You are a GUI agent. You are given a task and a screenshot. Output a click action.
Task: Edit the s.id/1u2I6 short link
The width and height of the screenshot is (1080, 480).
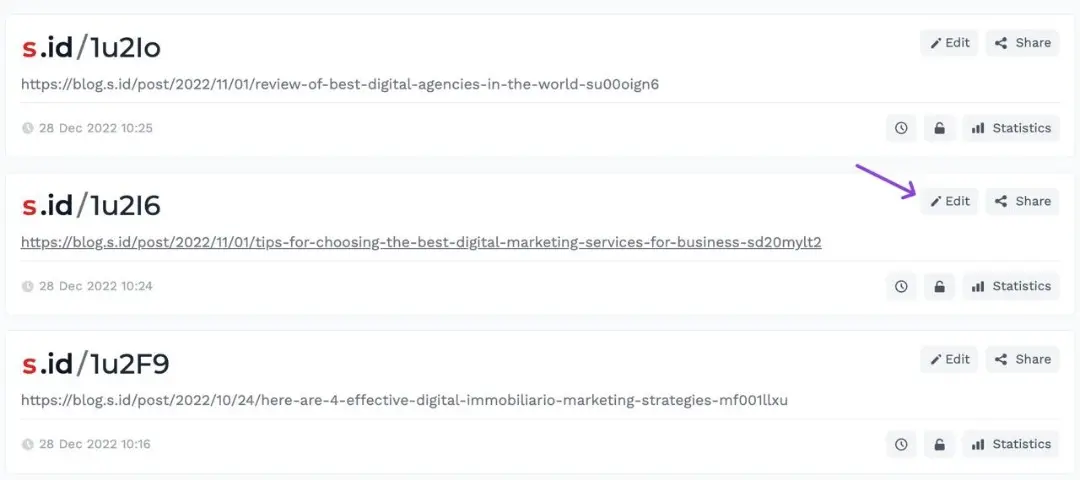(x=949, y=201)
